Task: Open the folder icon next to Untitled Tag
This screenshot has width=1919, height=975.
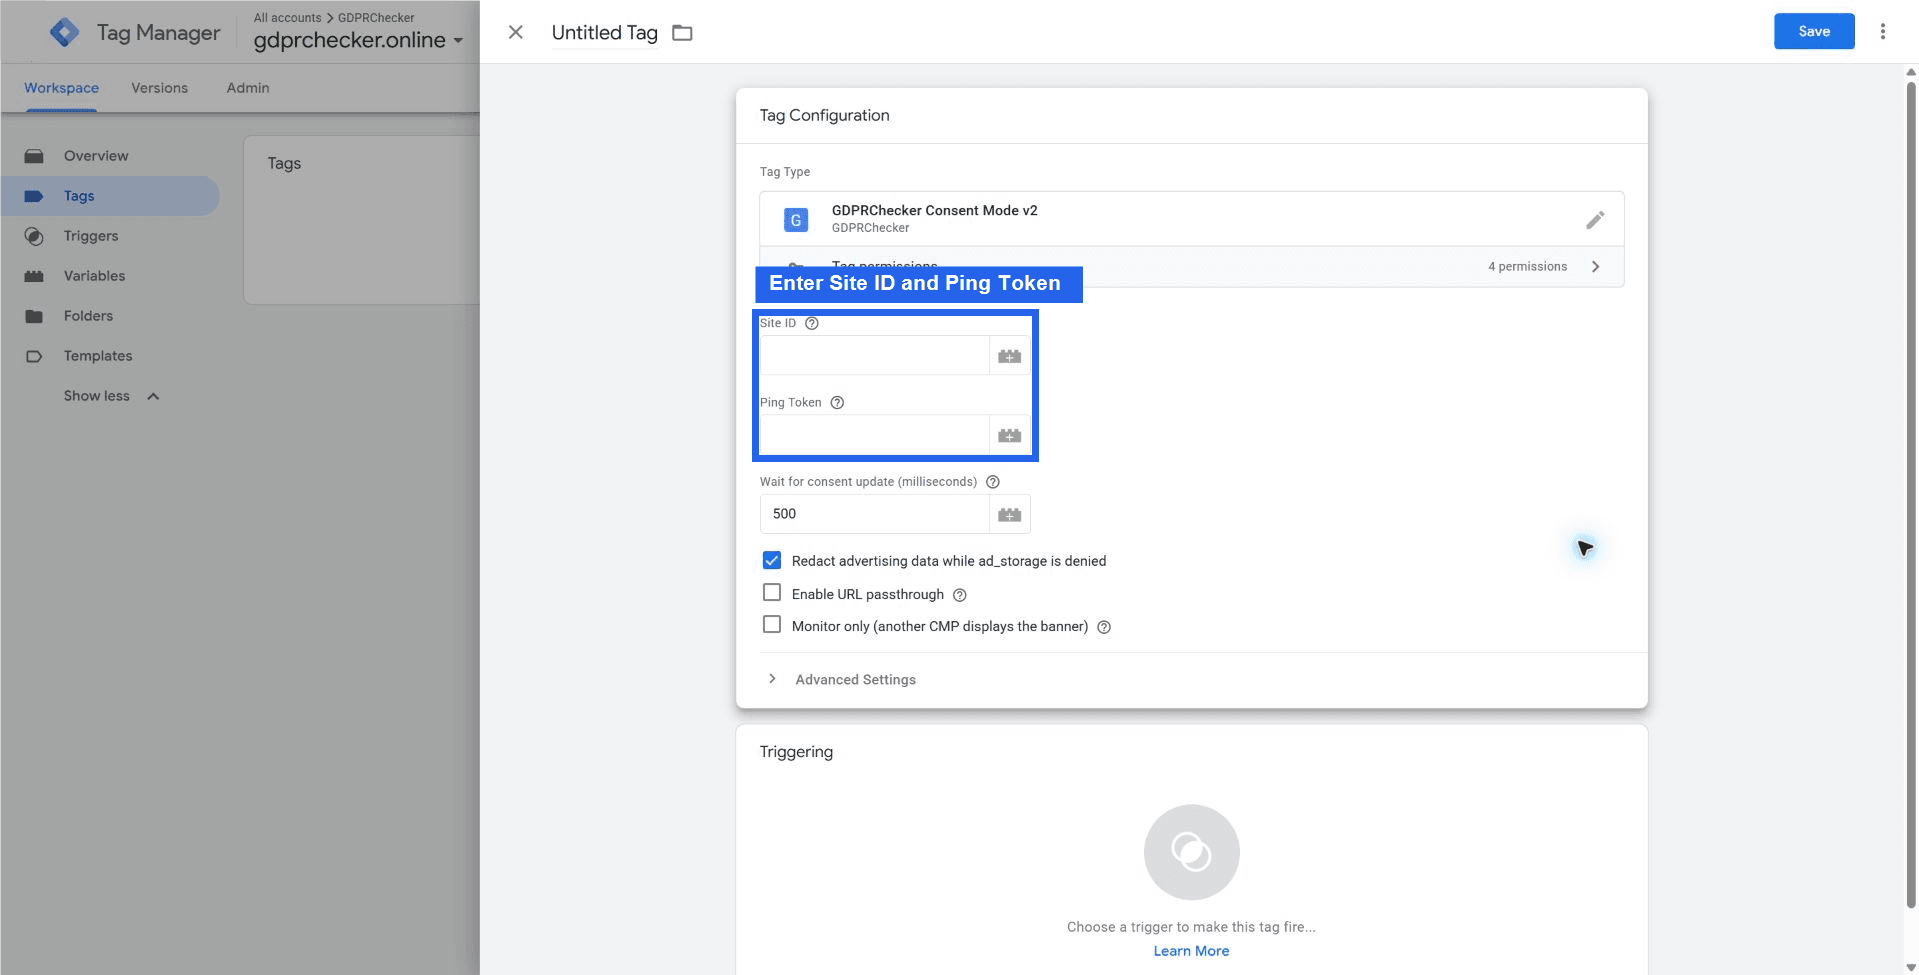Action: [x=682, y=33]
